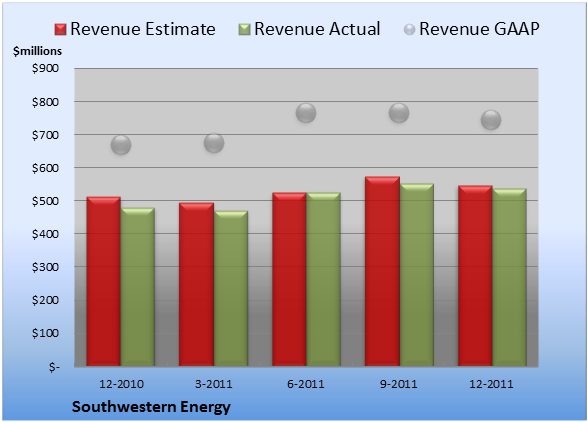588x422 pixels.
Task: Select the green actual bar for 12-2010
Action: click(x=138, y=287)
